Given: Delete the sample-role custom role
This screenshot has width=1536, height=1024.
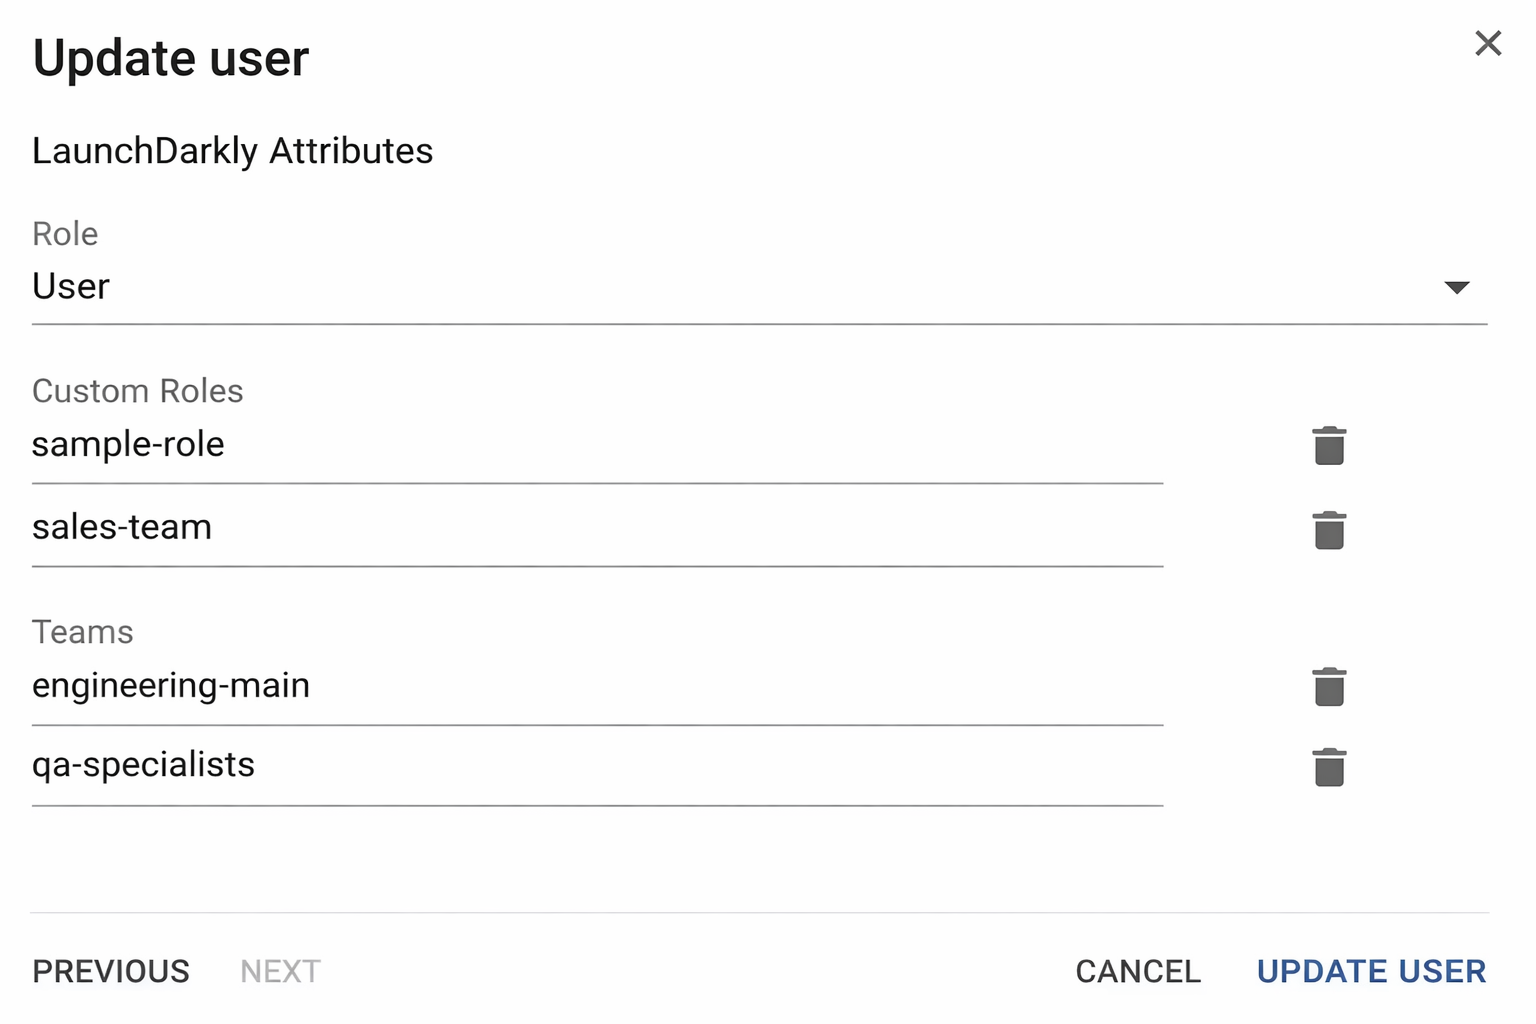Looking at the screenshot, I should [1329, 446].
